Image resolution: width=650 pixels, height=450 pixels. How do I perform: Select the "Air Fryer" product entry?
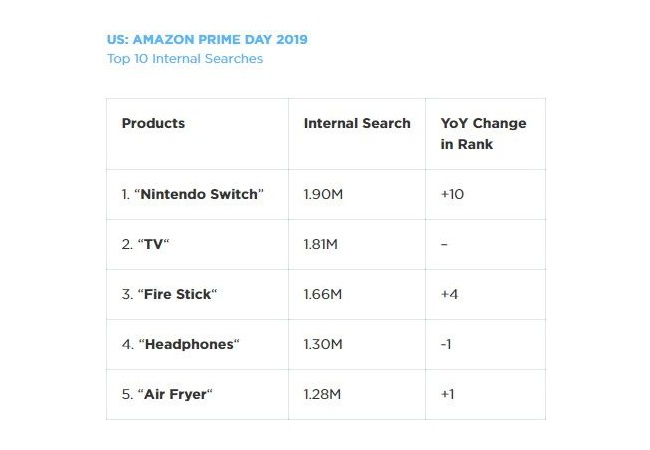coord(167,394)
